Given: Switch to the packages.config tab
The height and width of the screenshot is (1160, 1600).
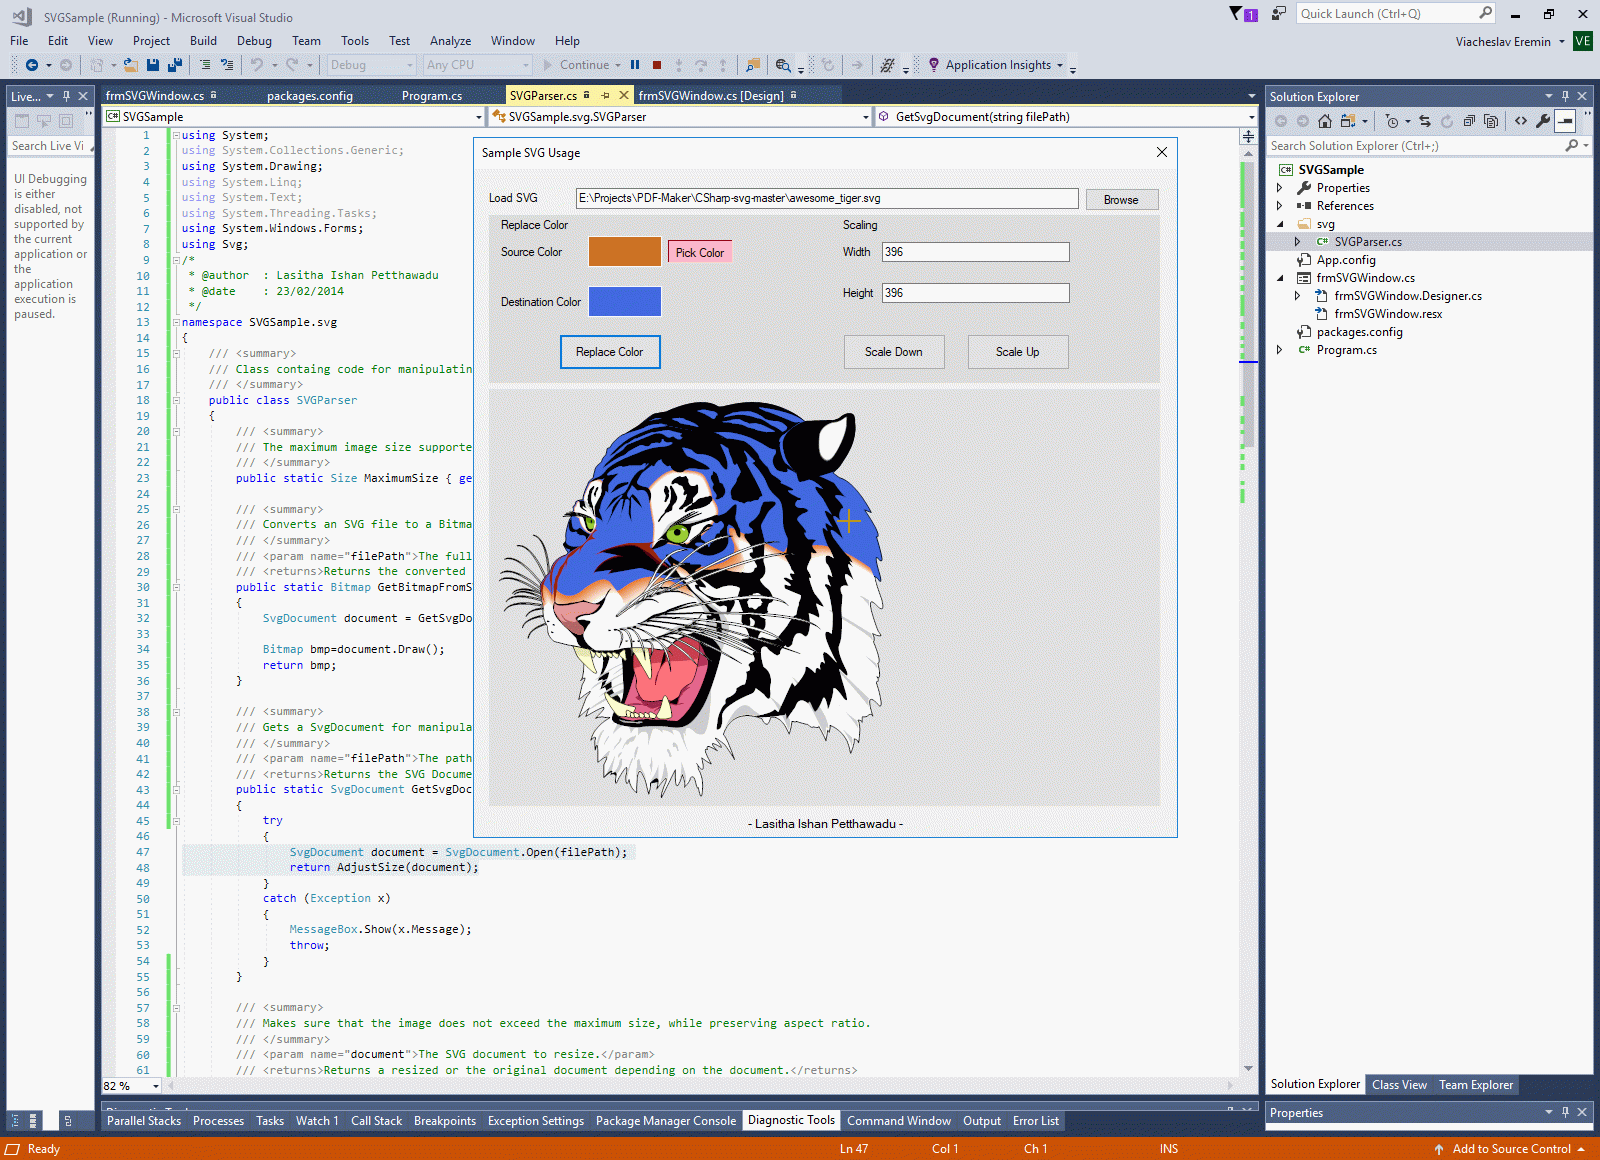Looking at the screenshot, I should (x=310, y=96).
